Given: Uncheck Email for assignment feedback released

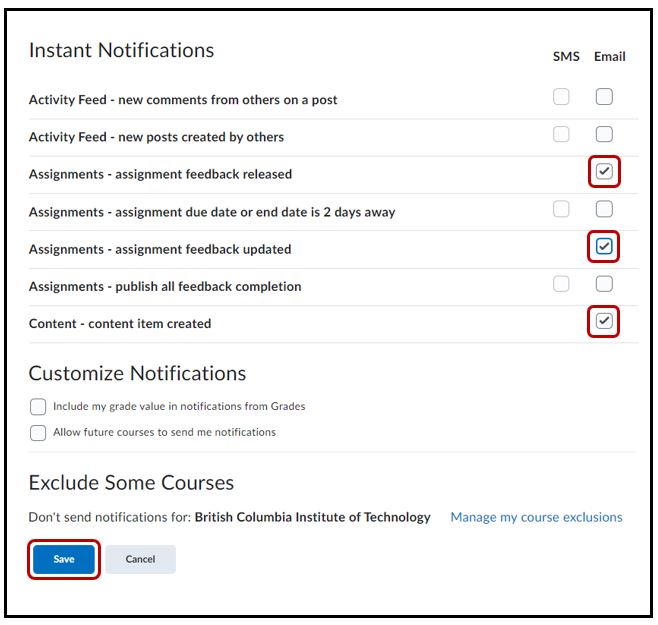Looking at the screenshot, I should point(604,172).
